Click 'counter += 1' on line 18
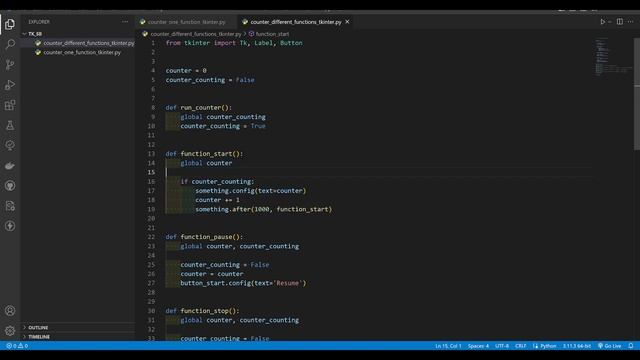The image size is (640, 360). pos(218,200)
